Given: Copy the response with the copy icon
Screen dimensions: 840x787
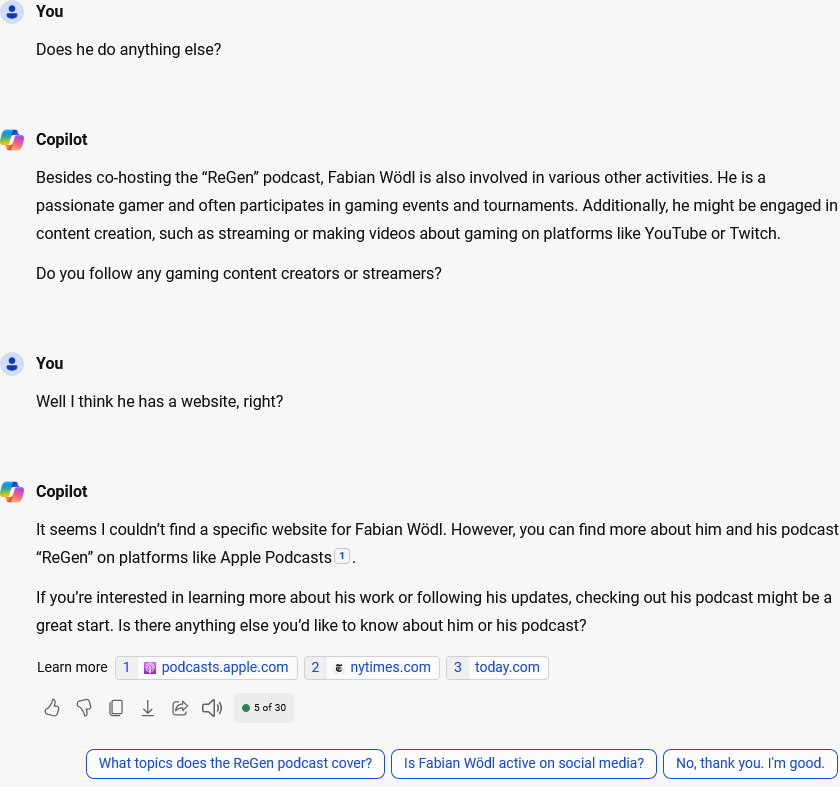Looking at the screenshot, I should (x=116, y=708).
